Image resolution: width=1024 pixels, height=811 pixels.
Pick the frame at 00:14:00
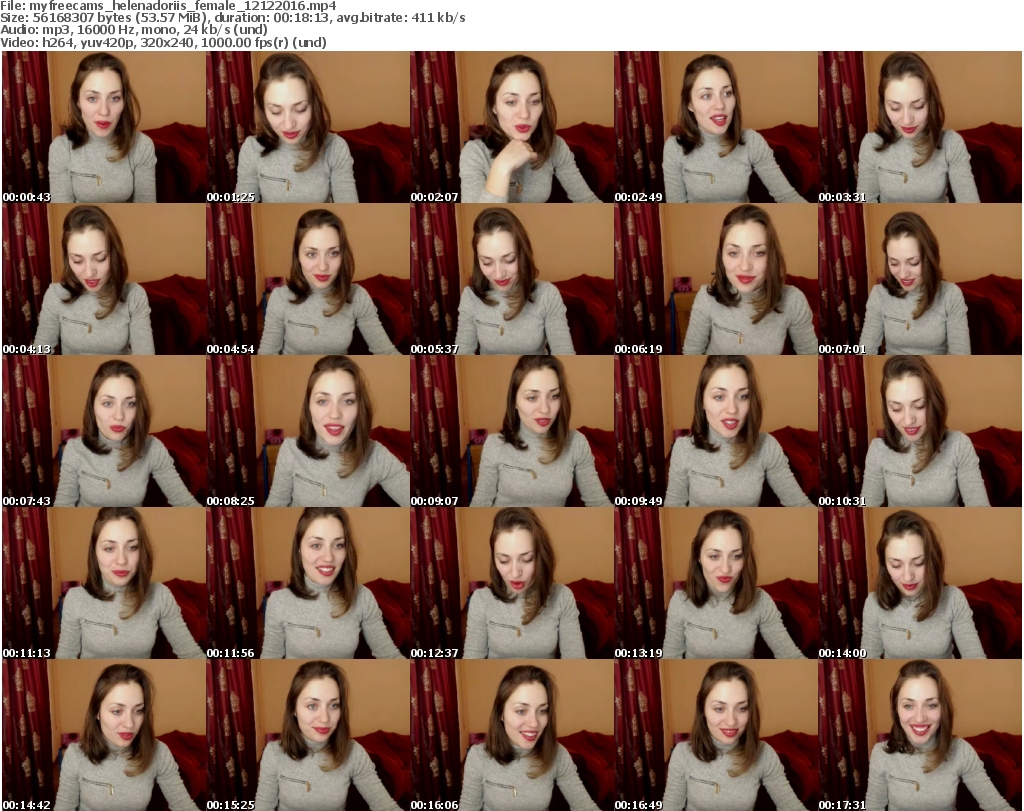point(920,583)
